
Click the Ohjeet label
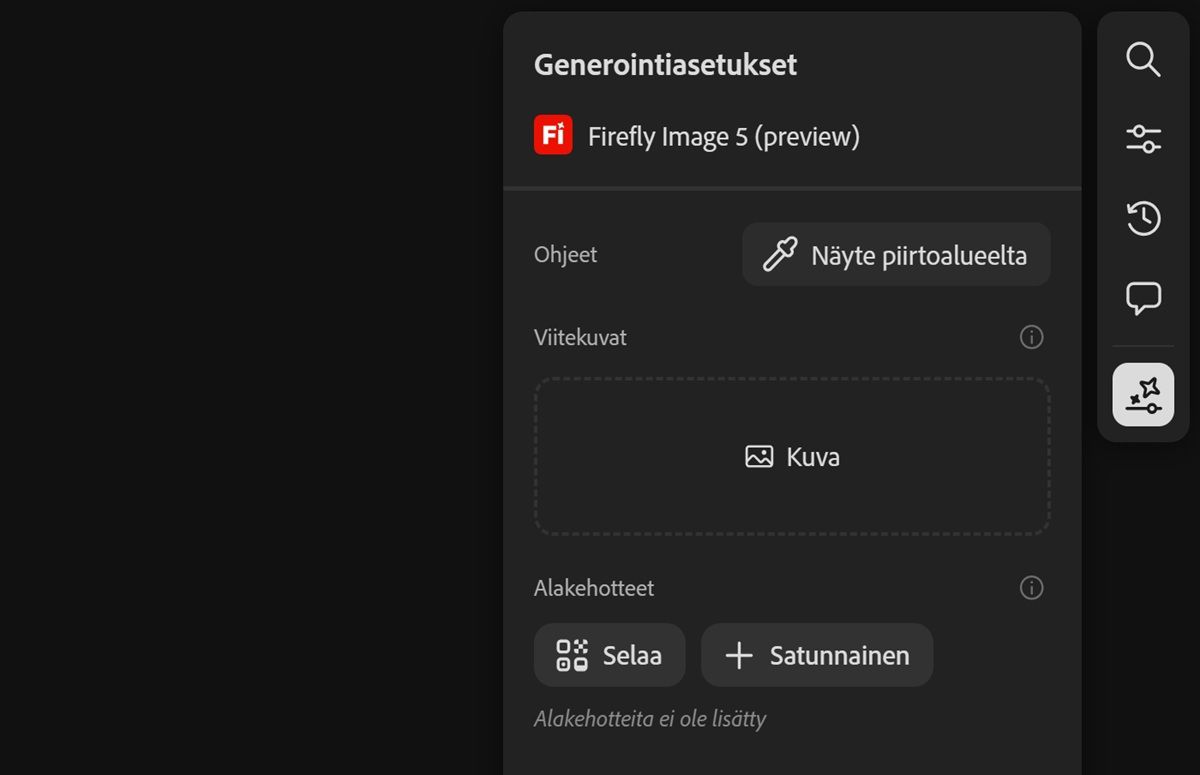565,255
